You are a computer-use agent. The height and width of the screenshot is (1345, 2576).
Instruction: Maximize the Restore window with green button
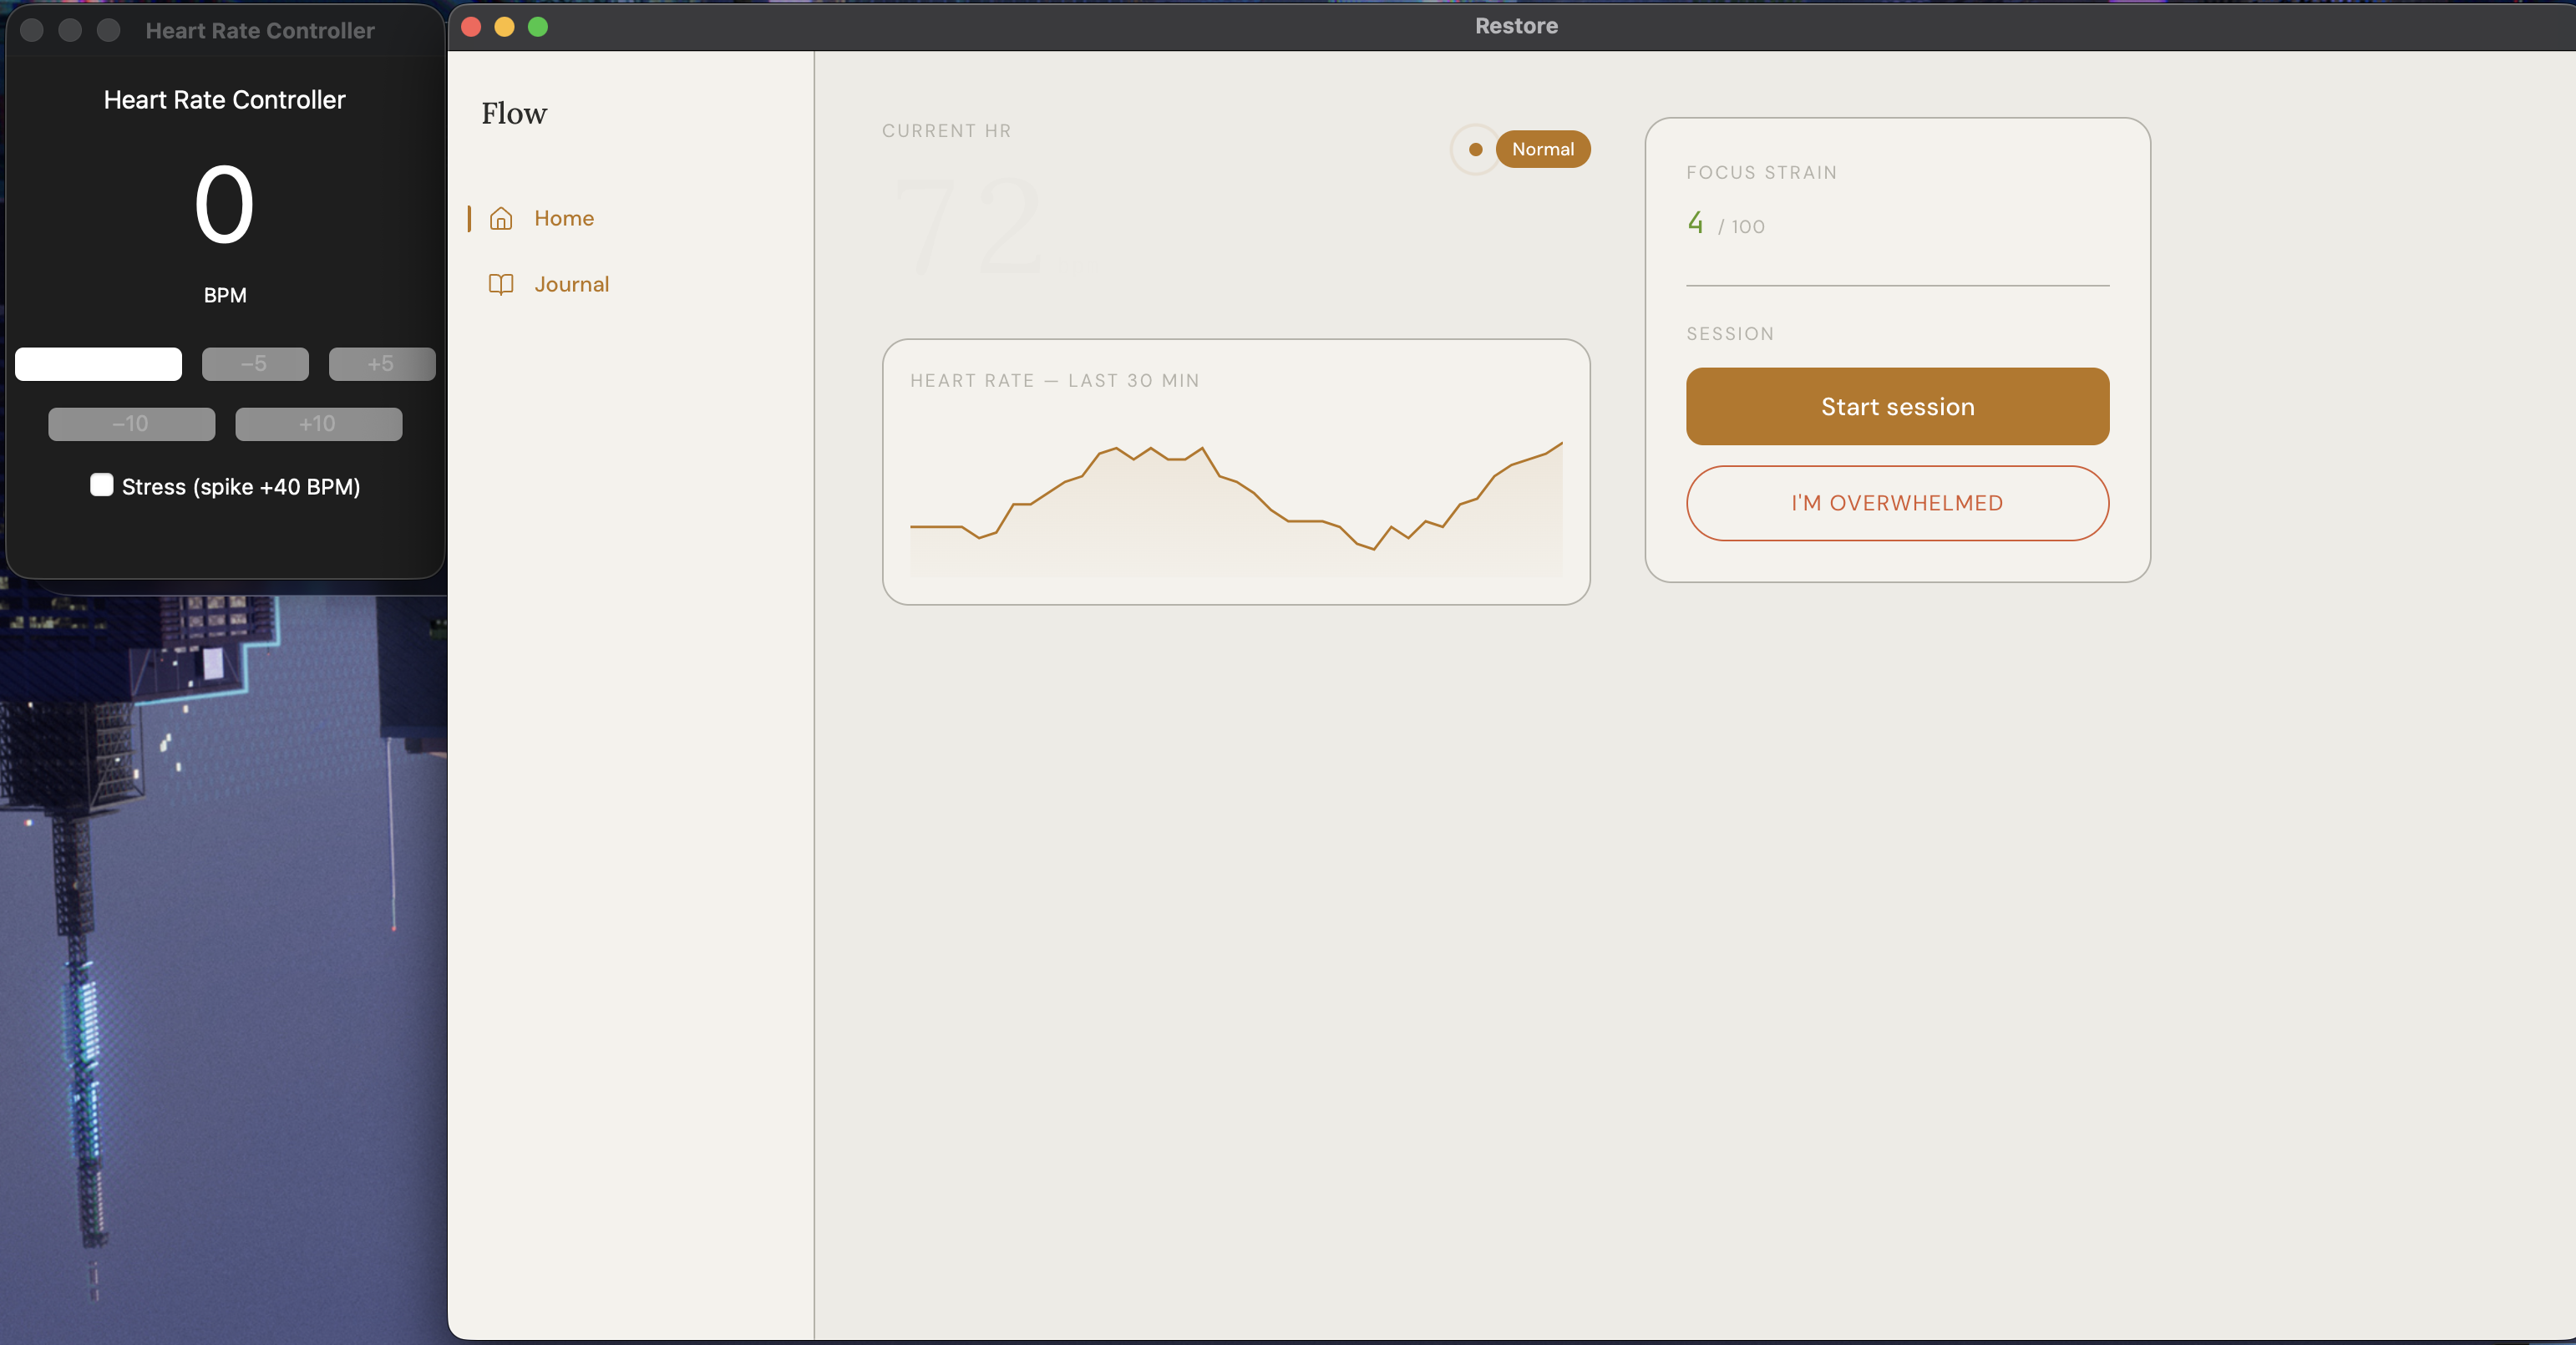coord(538,27)
